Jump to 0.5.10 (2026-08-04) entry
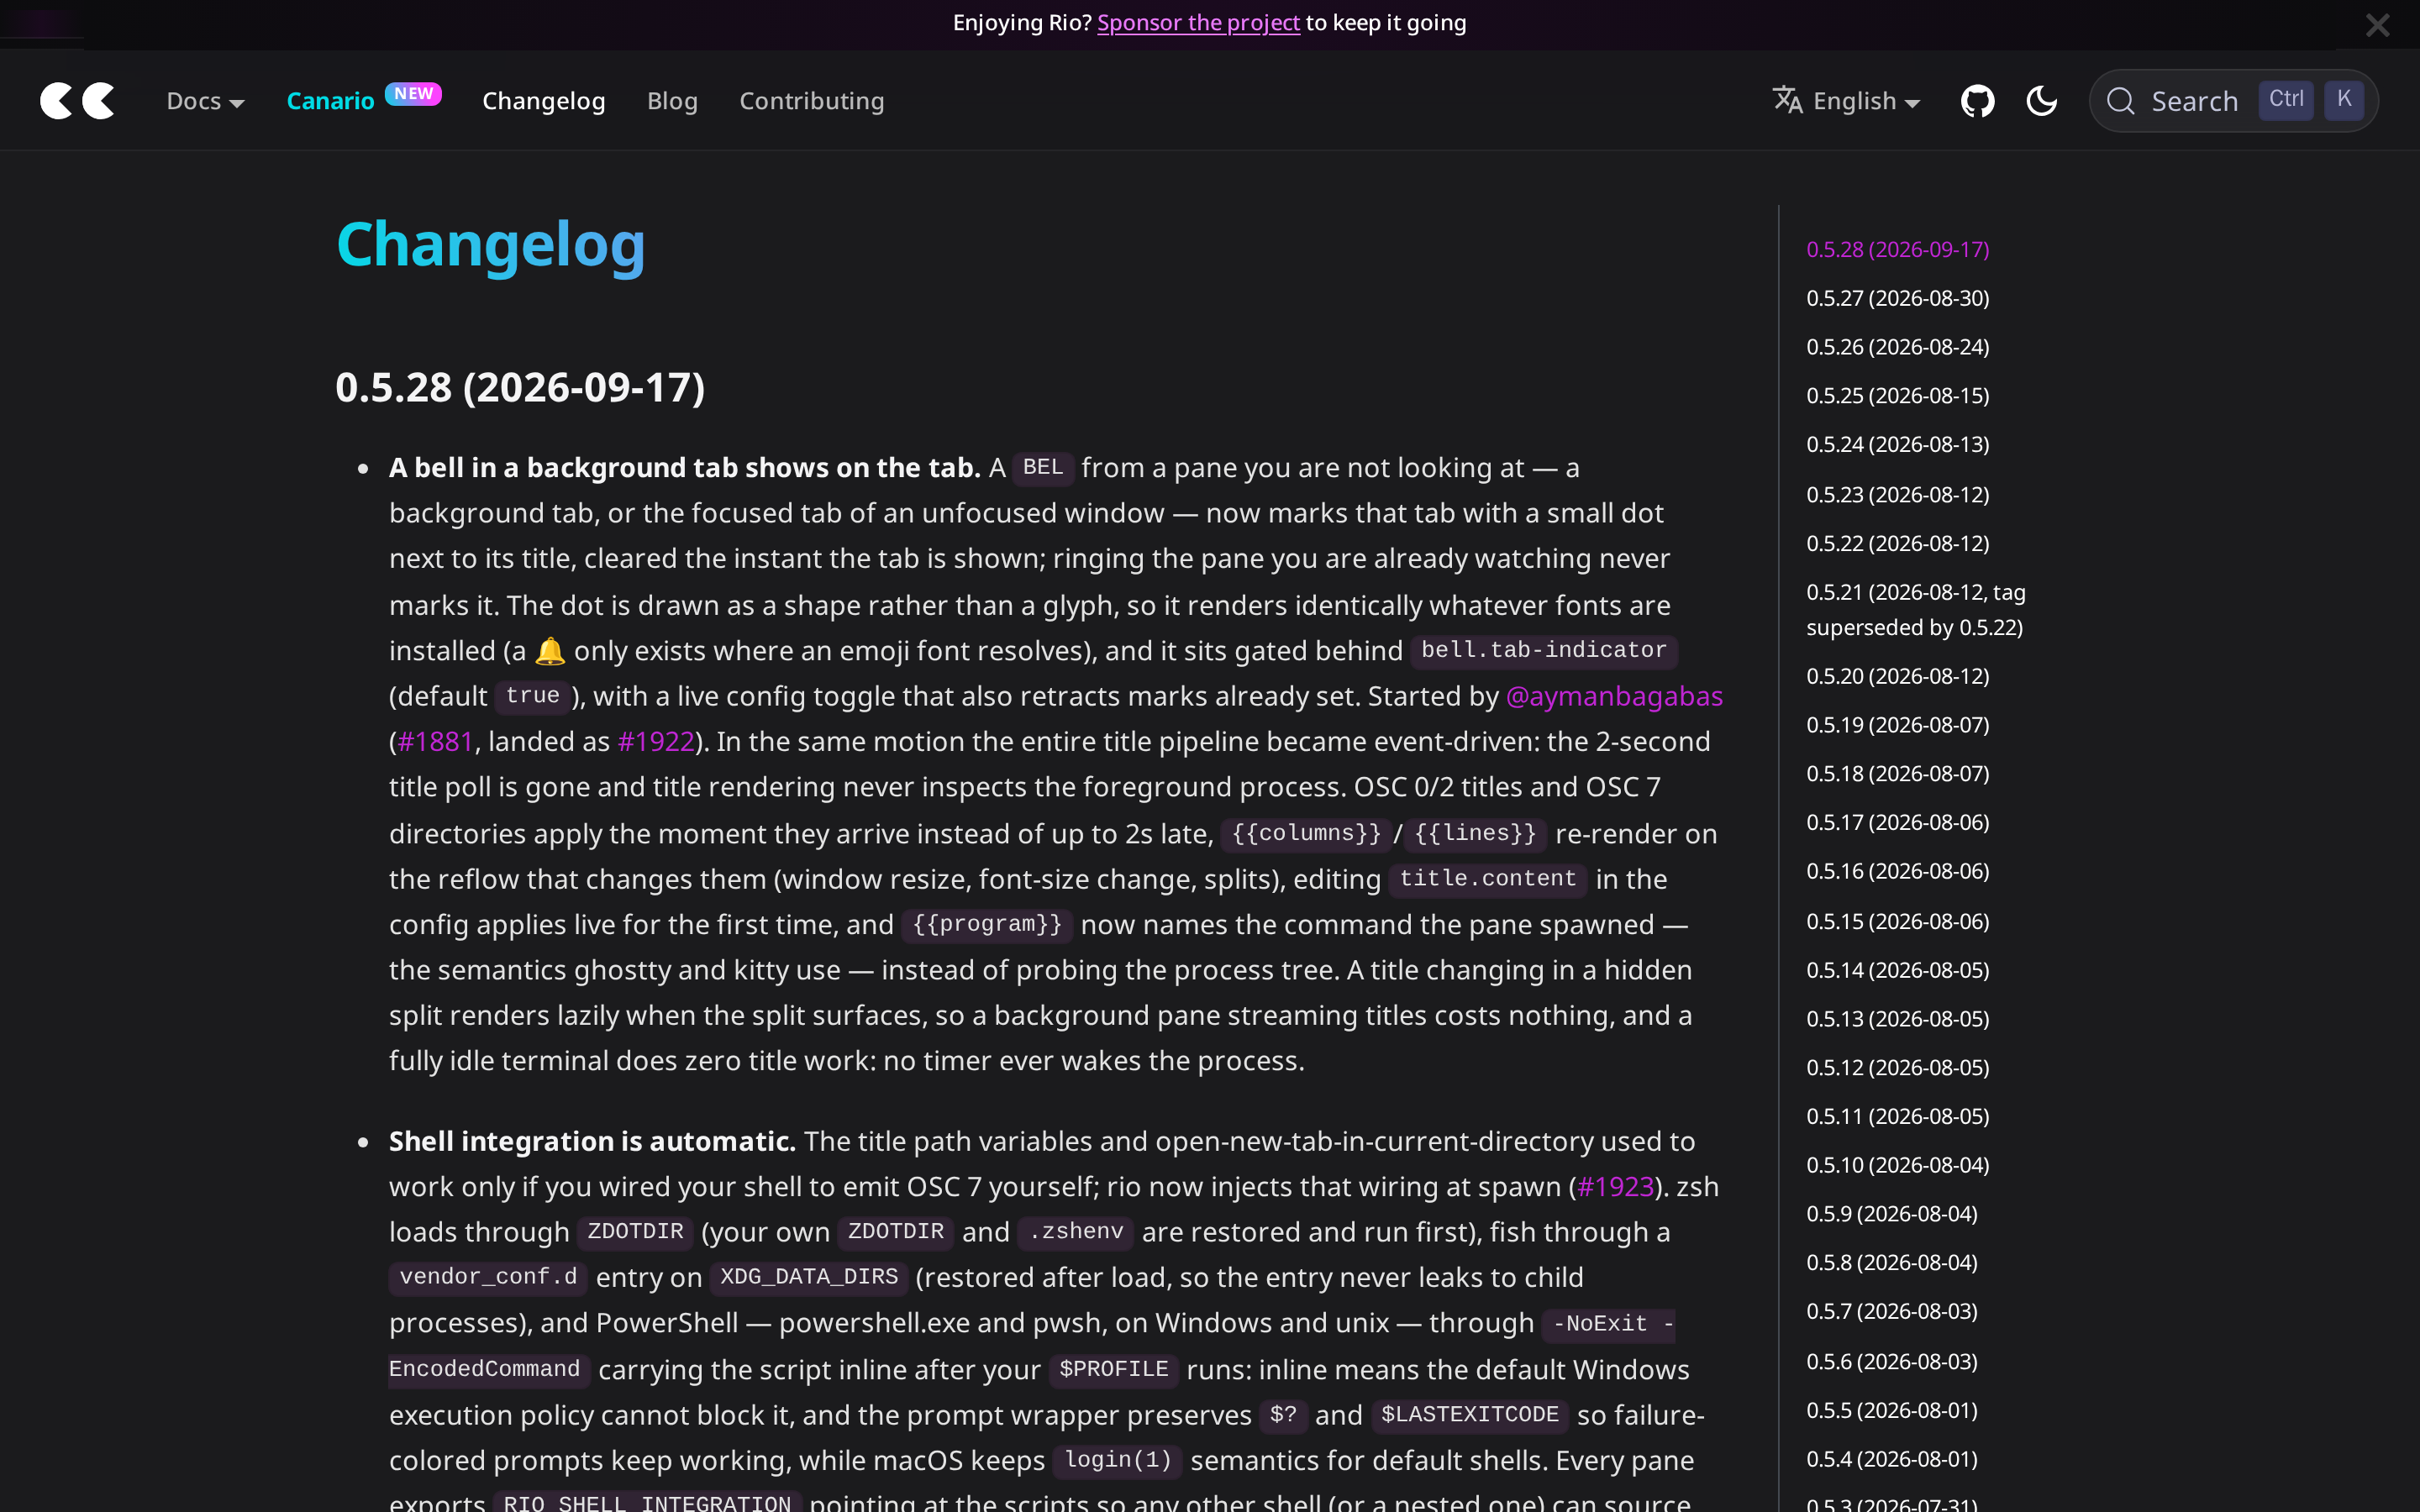Image resolution: width=2420 pixels, height=1512 pixels. tap(1897, 1165)
